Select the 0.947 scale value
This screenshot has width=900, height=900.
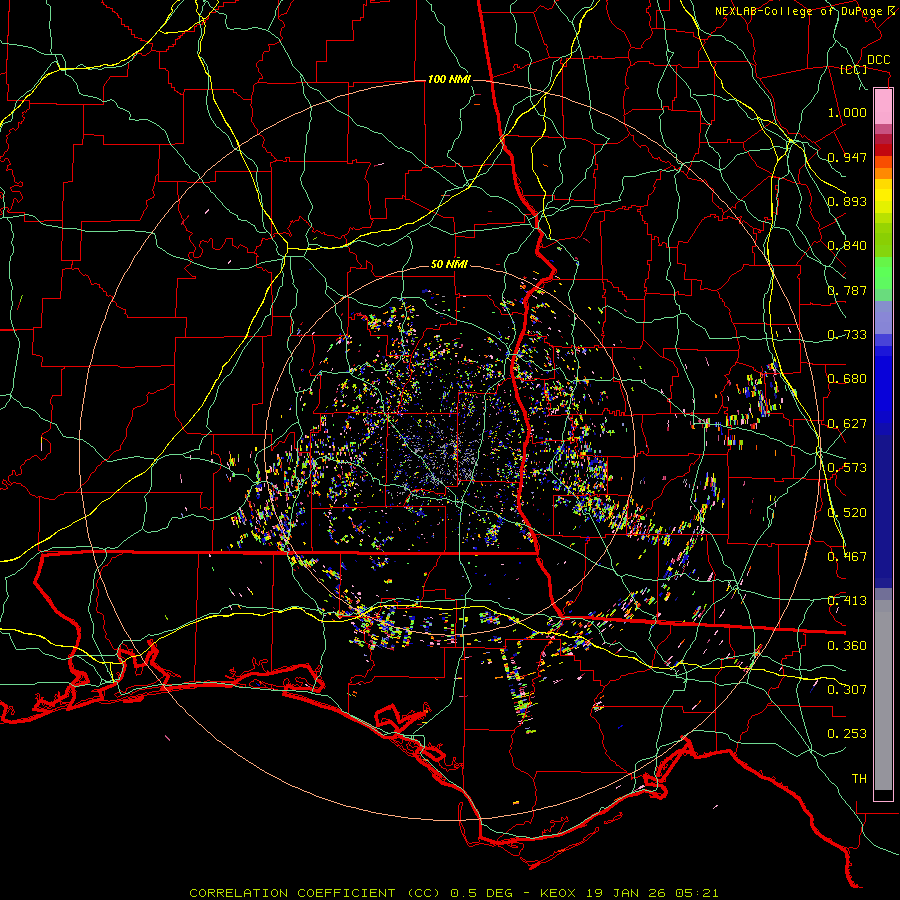coord(847,157)
